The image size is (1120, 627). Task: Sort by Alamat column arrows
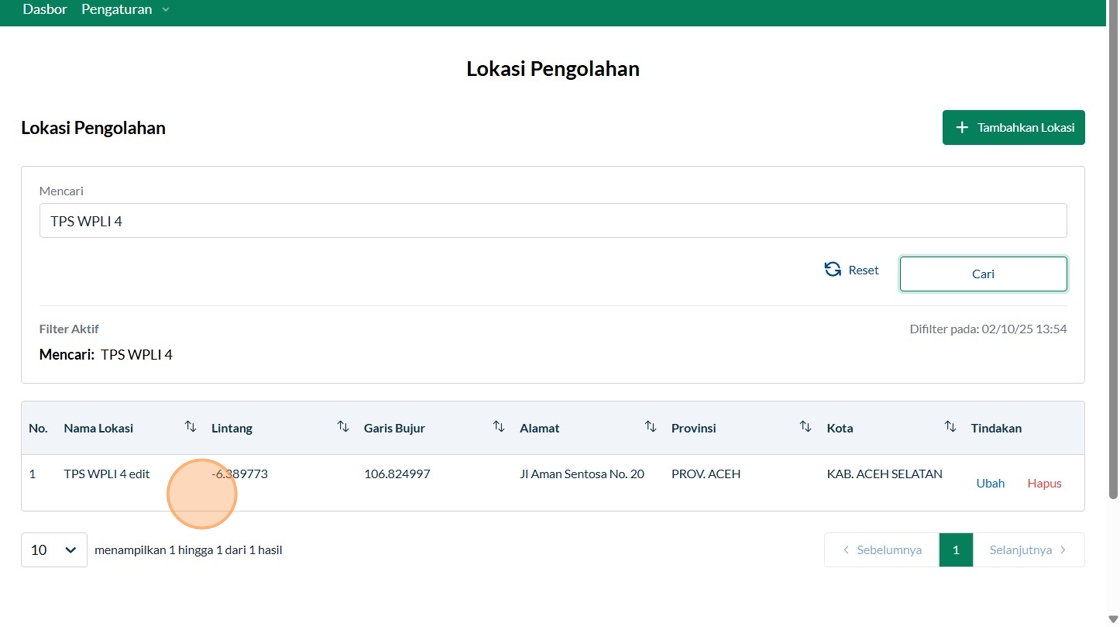[650, 426]
